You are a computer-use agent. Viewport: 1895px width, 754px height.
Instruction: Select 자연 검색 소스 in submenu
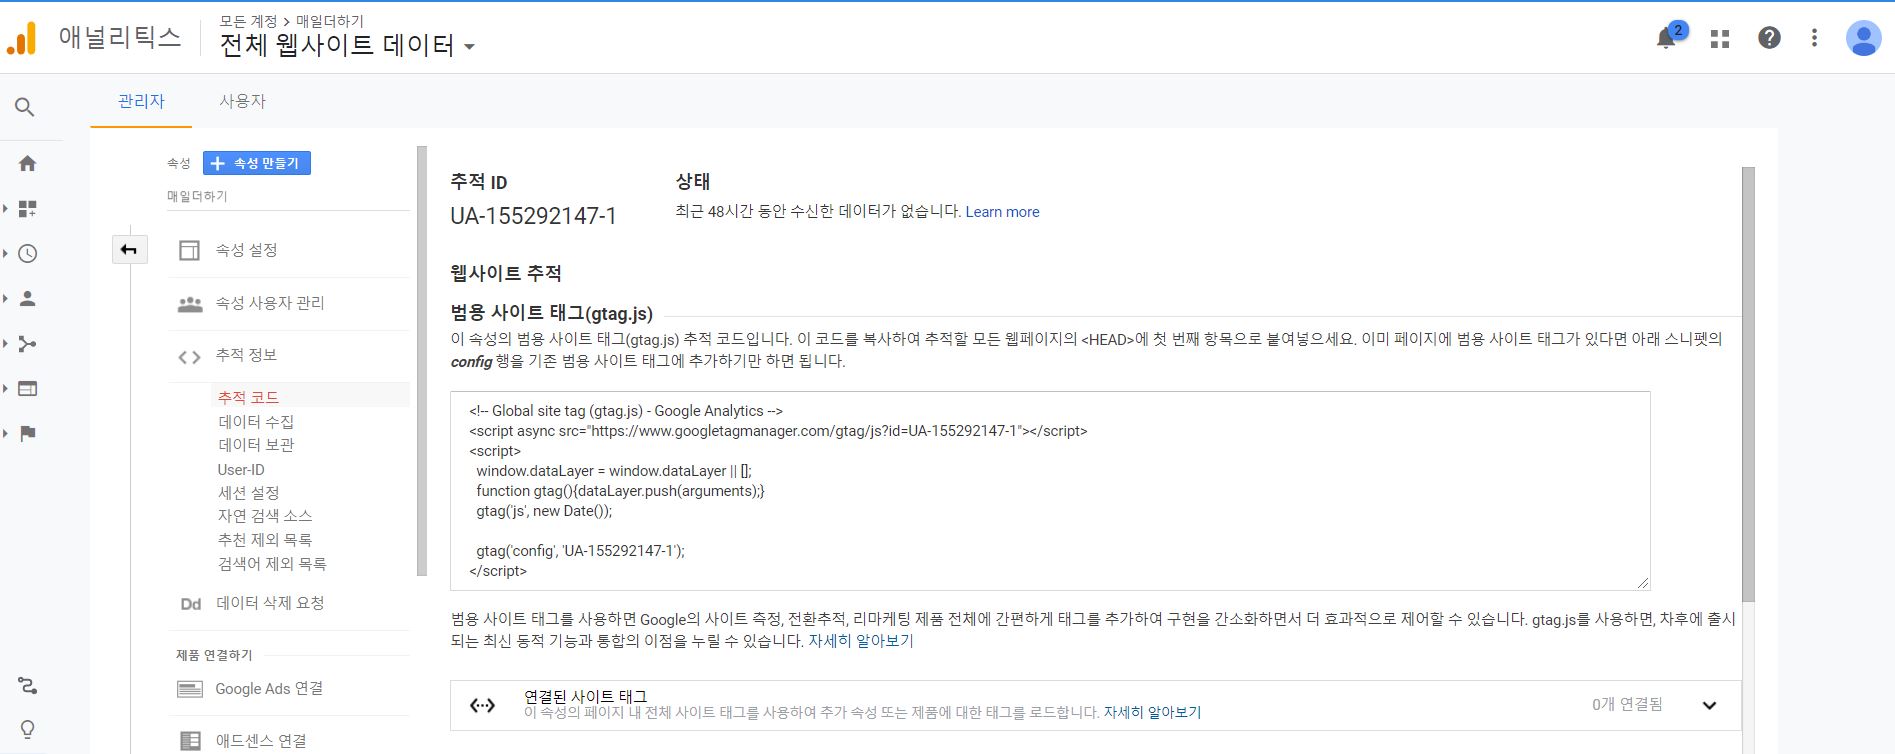(x=265, y=516)
